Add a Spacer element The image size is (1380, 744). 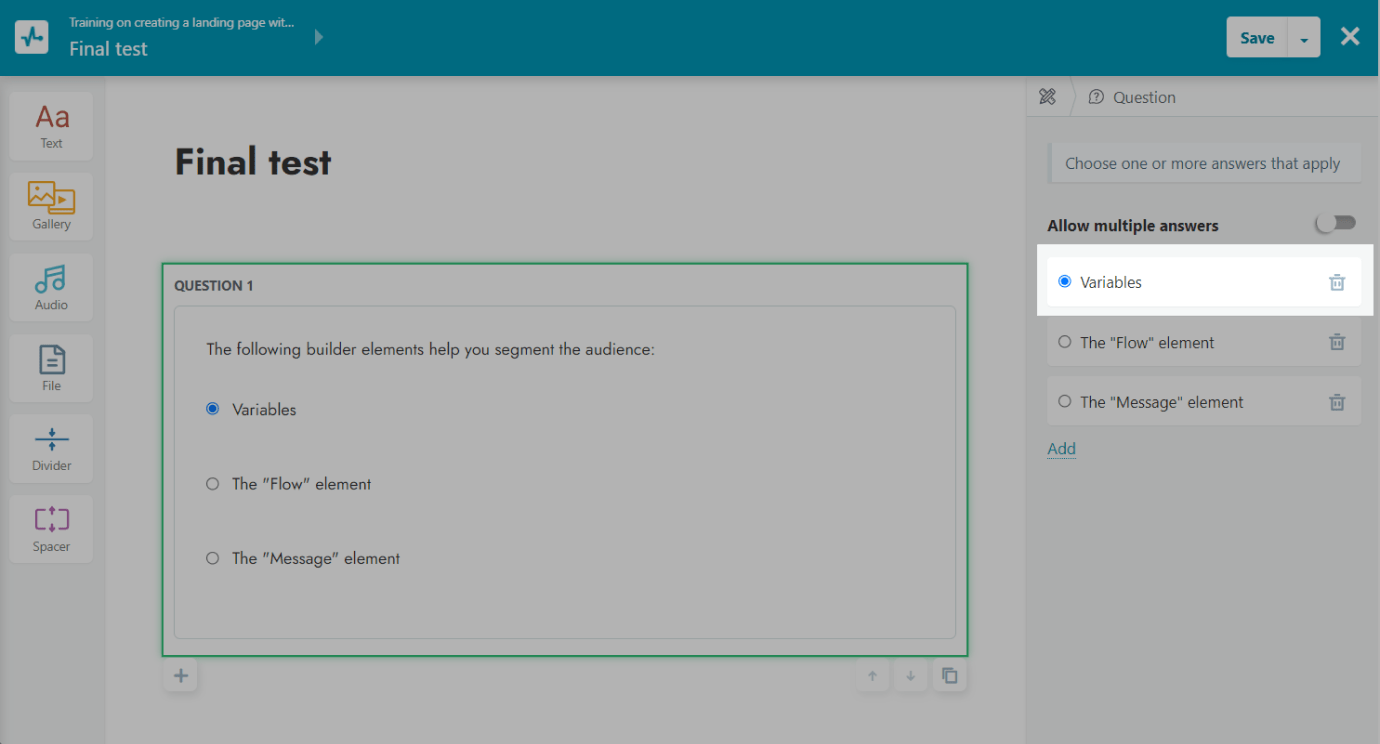coord(51,529)
